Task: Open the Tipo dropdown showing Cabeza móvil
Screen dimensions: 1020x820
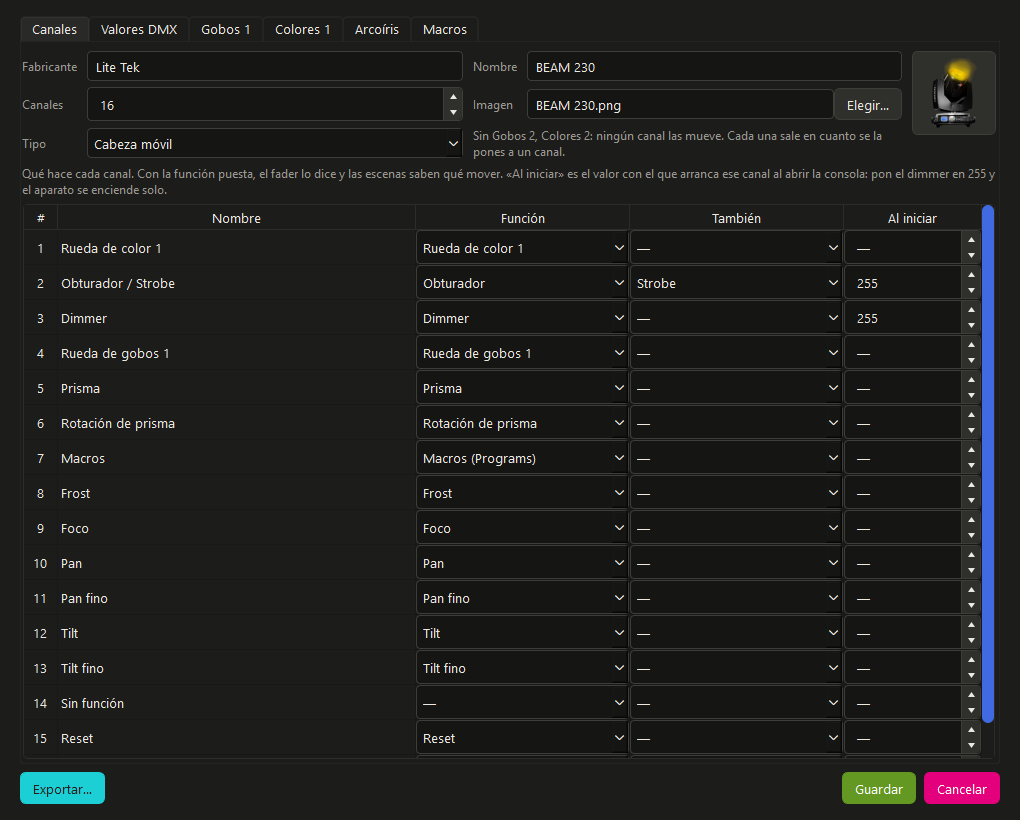Action: tap(275, 144)
